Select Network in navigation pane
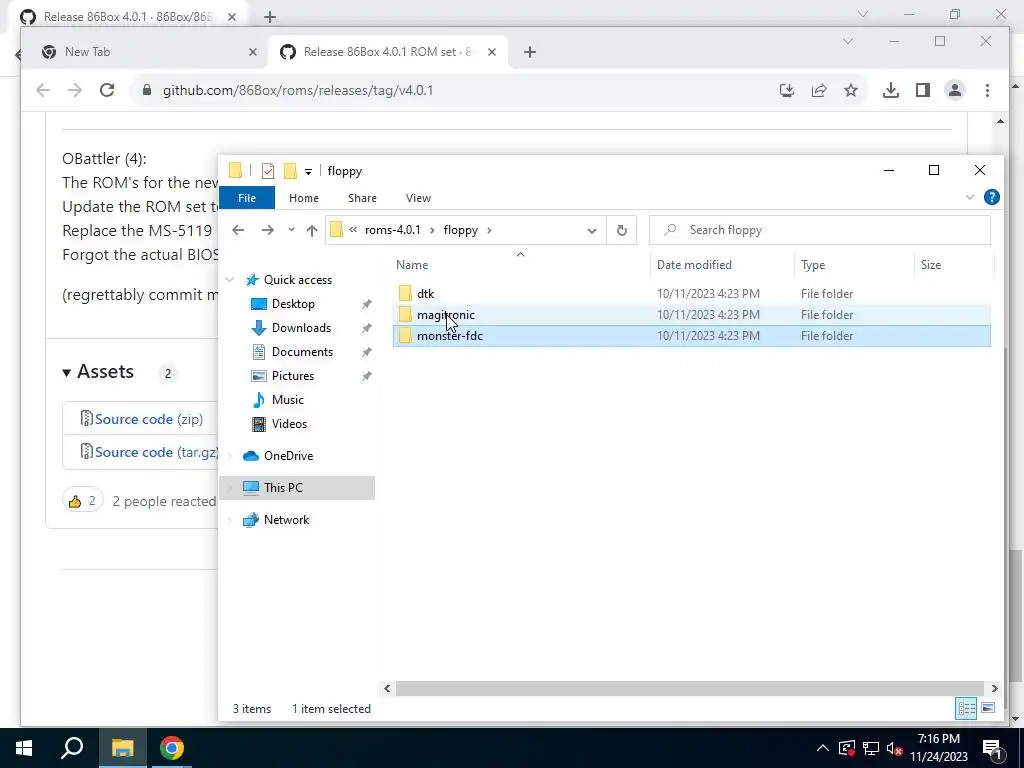This screenshot has width=1024, height=768. [286, 520]
